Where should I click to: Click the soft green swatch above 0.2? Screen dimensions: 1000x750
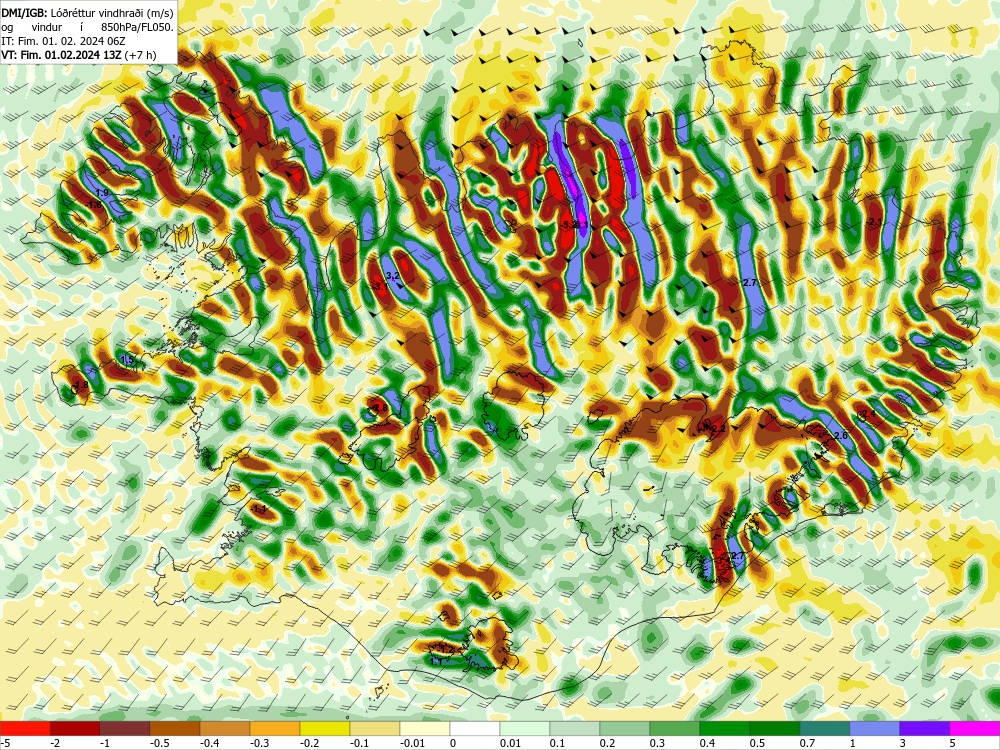(625, 728)
